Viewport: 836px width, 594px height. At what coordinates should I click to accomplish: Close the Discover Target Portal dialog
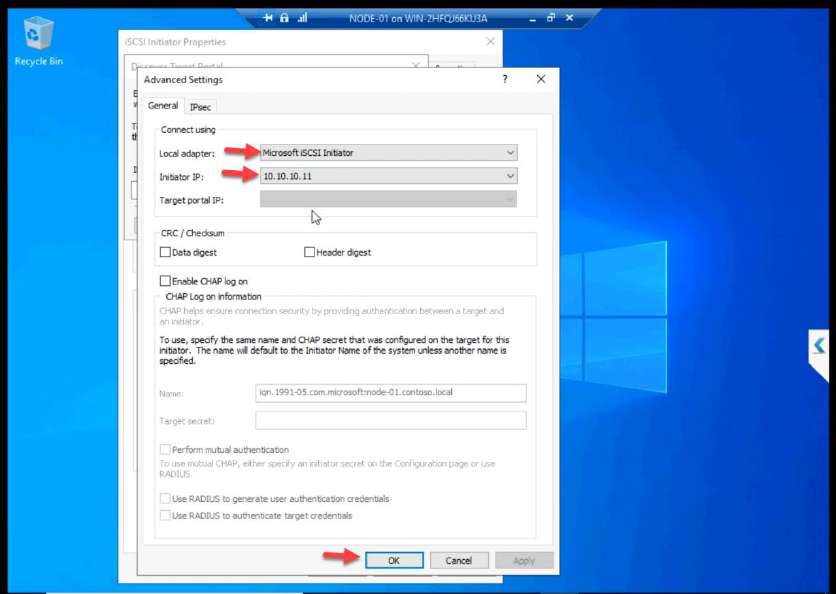tap(415, 65)
